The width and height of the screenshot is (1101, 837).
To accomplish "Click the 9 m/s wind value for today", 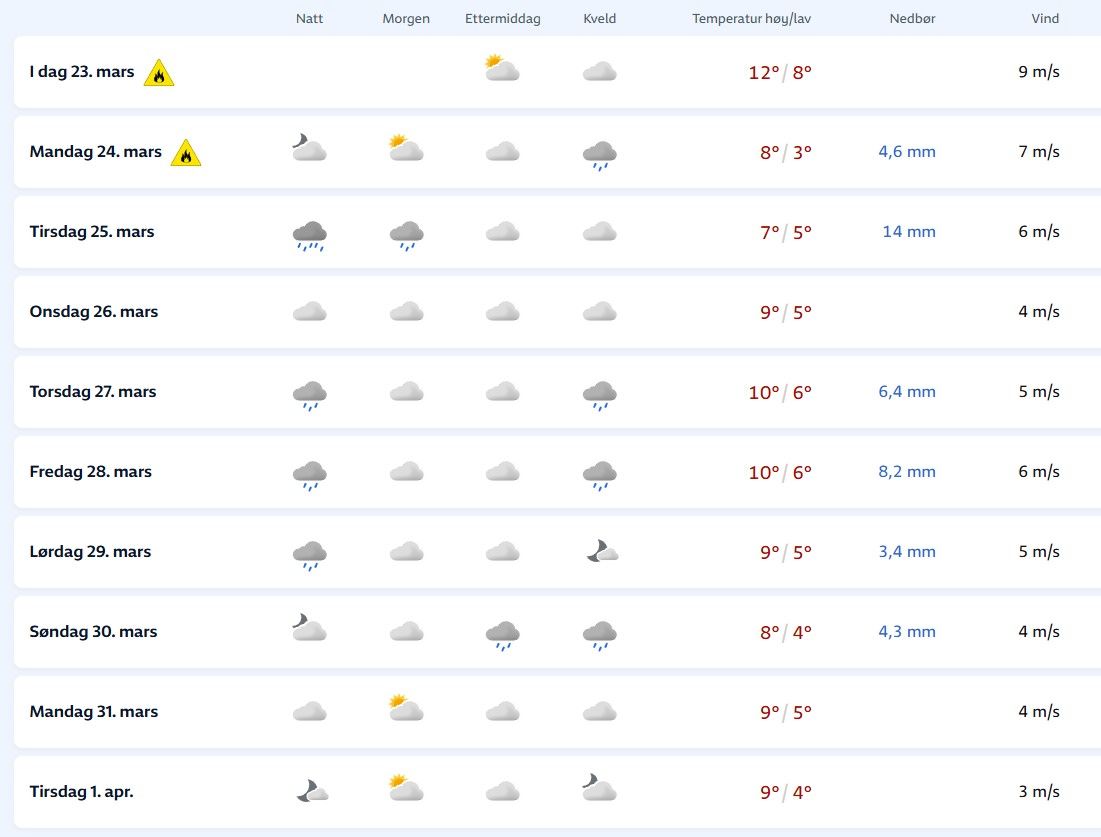I will tap(1039, 72).
